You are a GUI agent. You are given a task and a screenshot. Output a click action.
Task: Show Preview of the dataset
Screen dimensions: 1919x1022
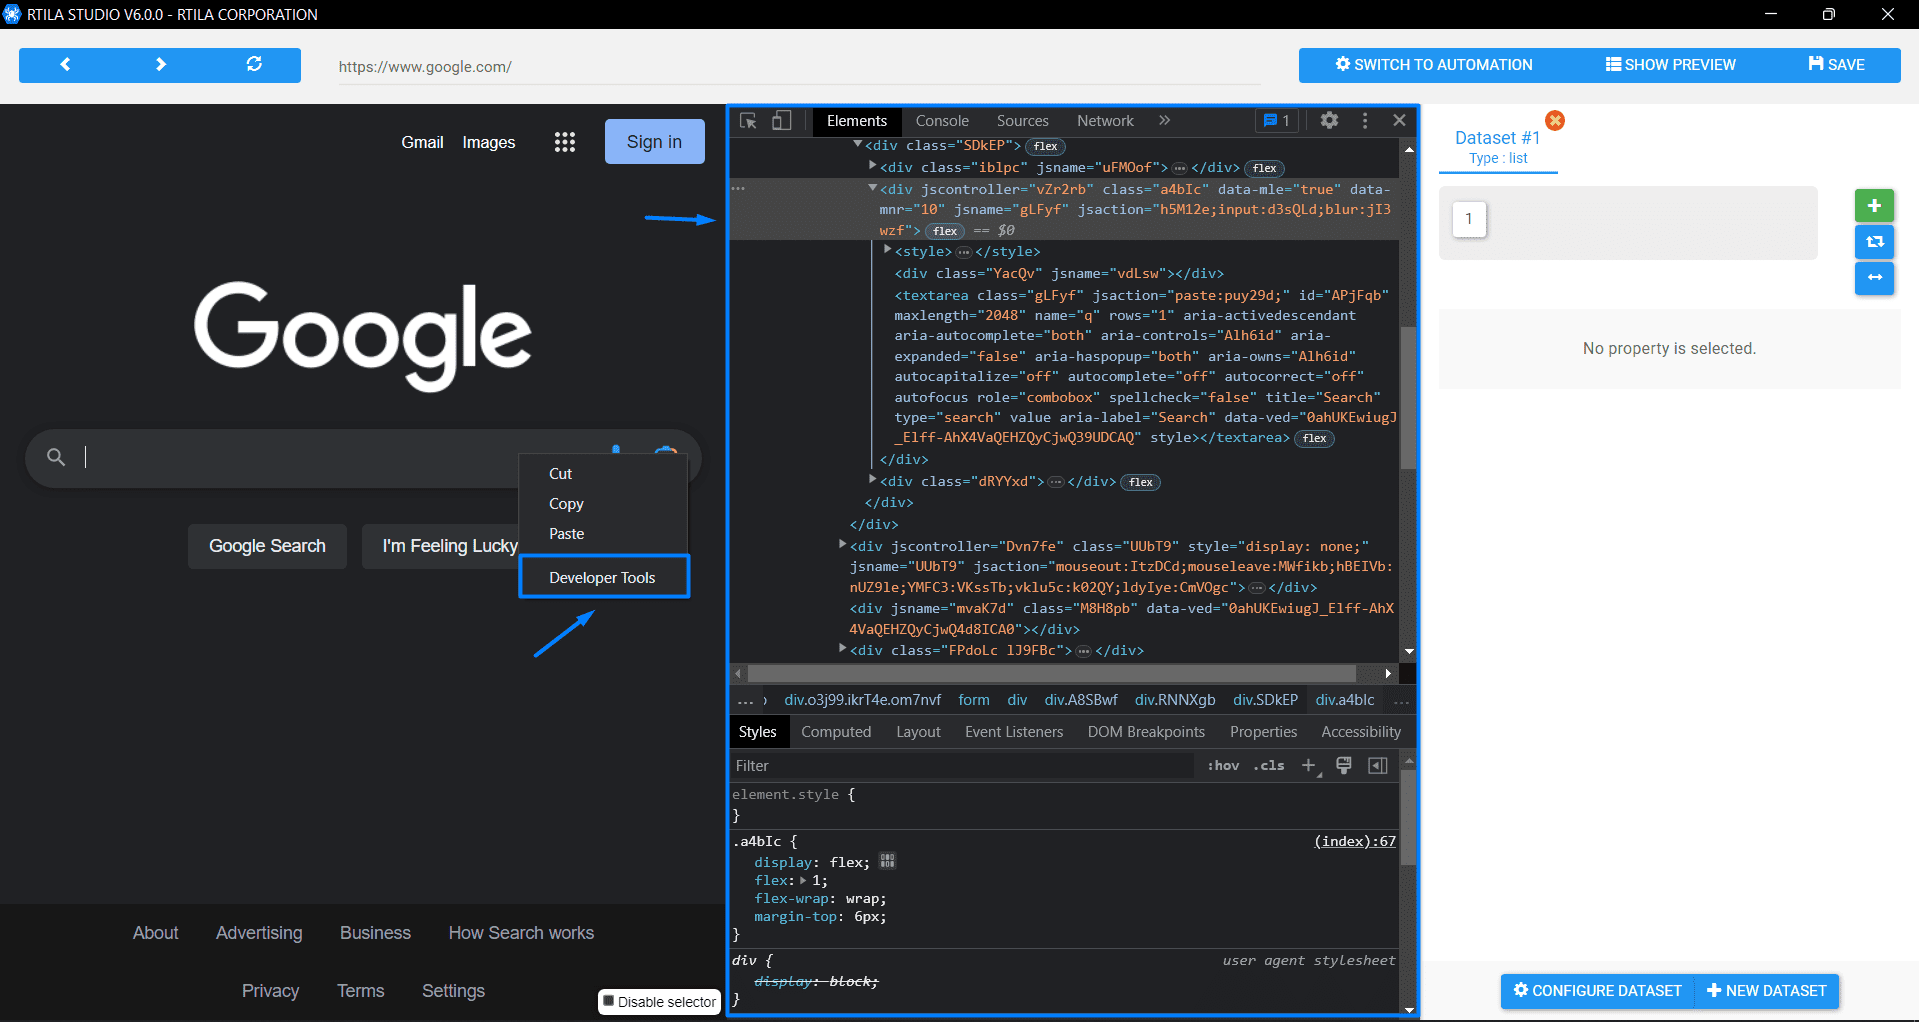tap(1670, 65)
